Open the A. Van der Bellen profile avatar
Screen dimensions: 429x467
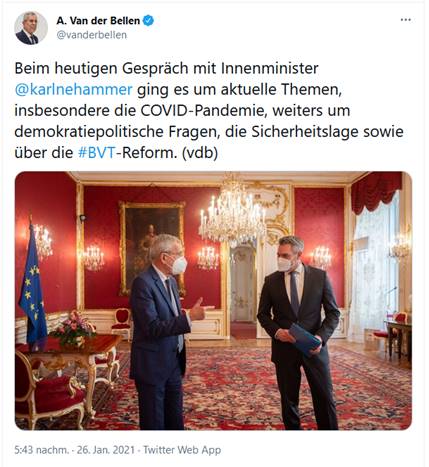click(x=31, y=28)
